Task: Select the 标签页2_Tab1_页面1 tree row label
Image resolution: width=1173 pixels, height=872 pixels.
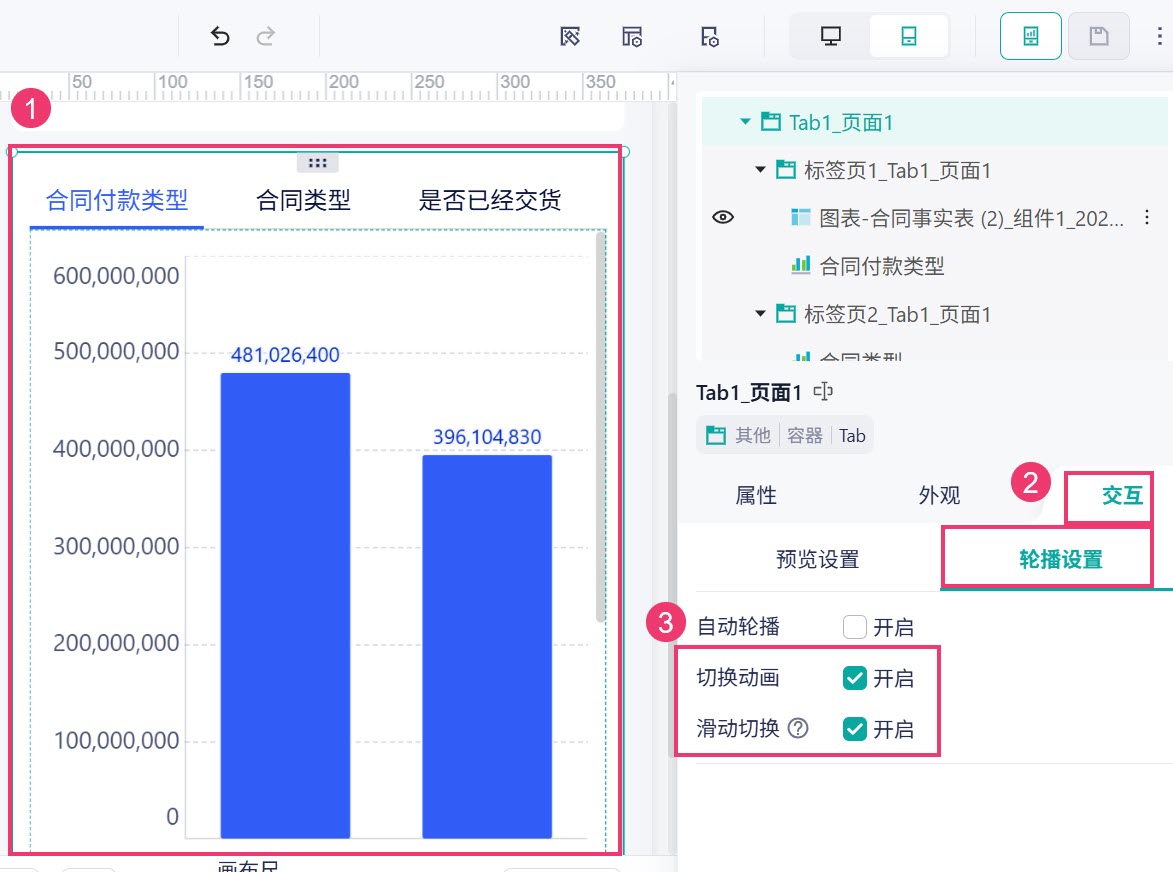Action: click(898, 314)
